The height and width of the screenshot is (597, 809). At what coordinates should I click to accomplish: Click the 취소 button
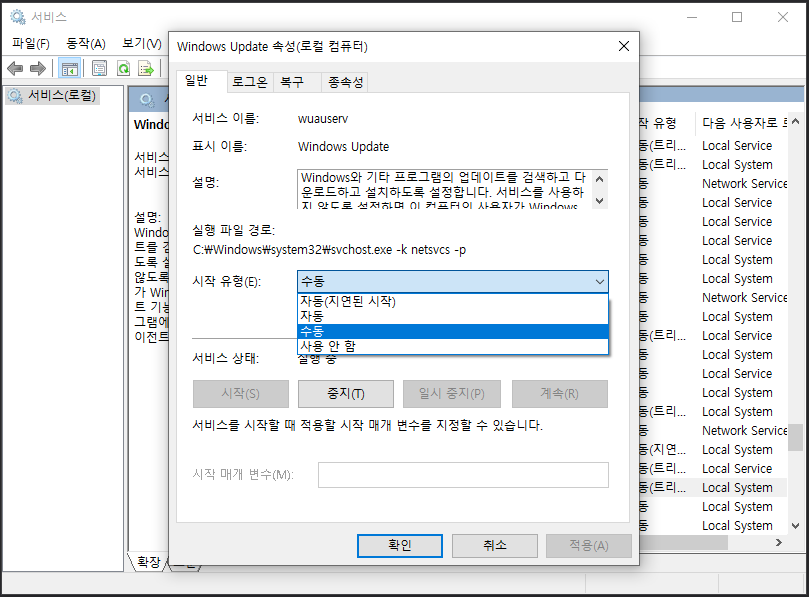[495, 545]
